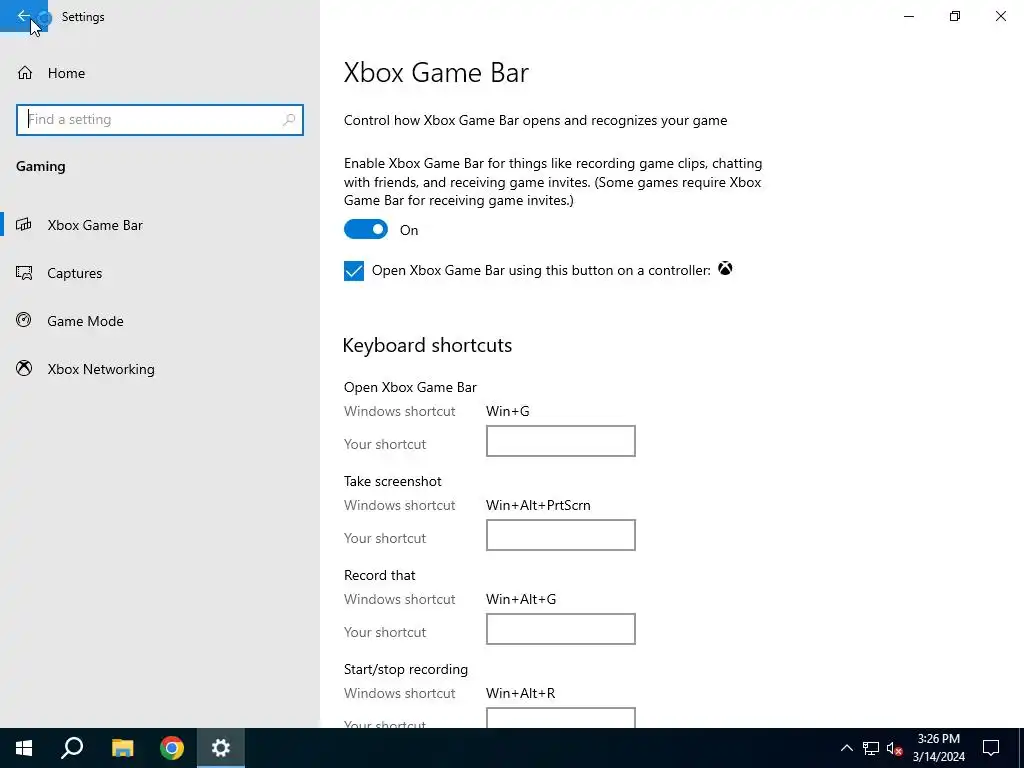
Task: Restore down the Settings window
Action: coord(955,16)
